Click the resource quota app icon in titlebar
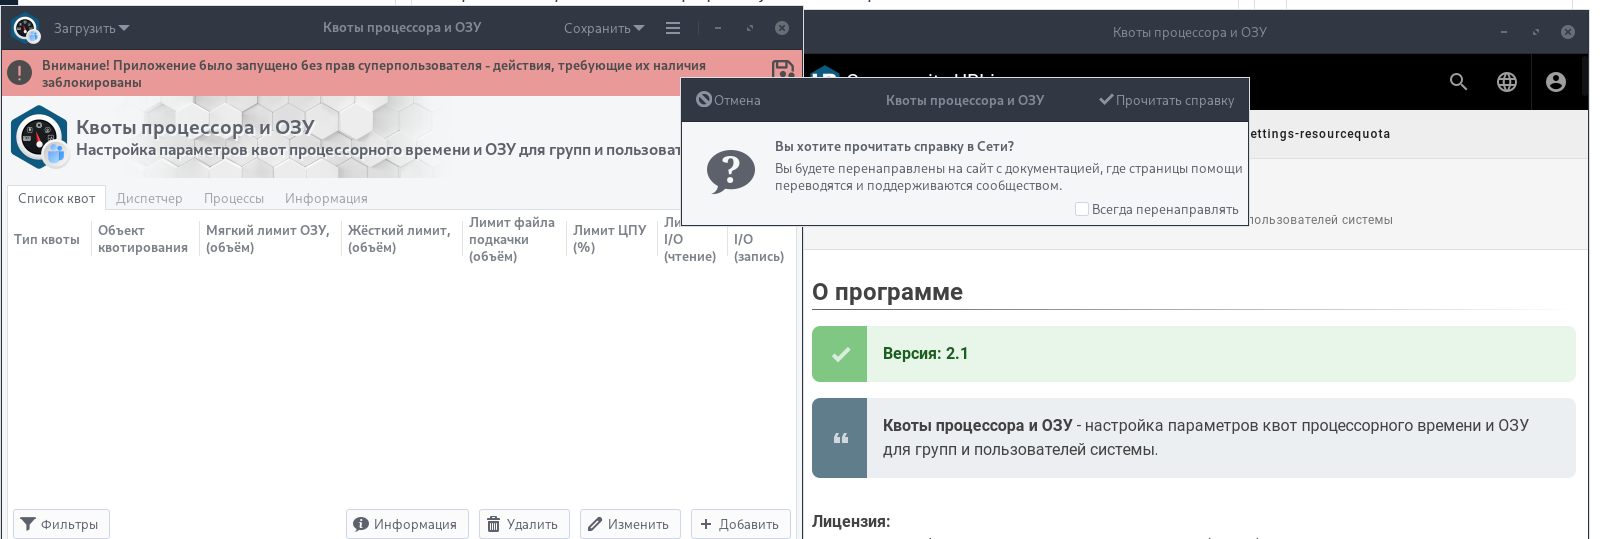 [x=26, y=29]
